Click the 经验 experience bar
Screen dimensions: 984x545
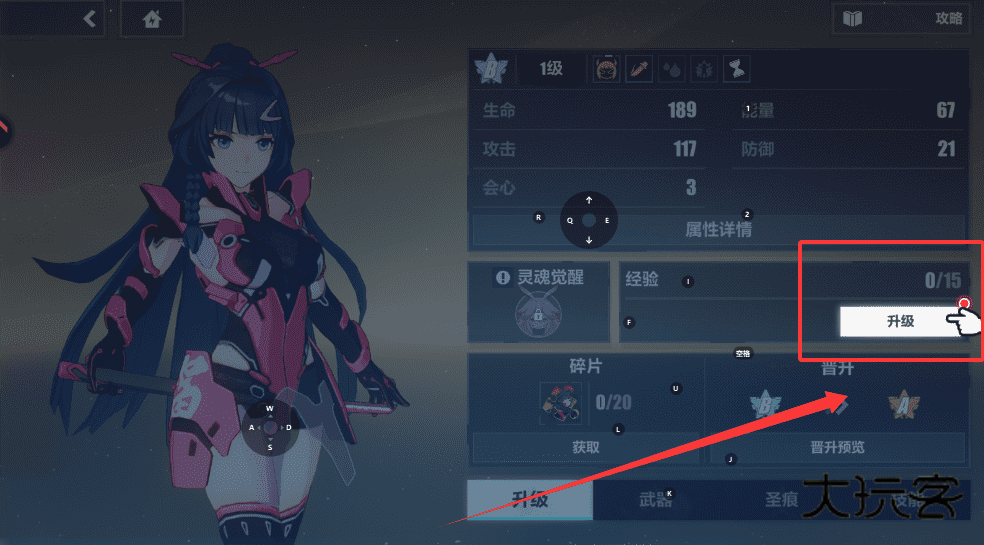793,279
